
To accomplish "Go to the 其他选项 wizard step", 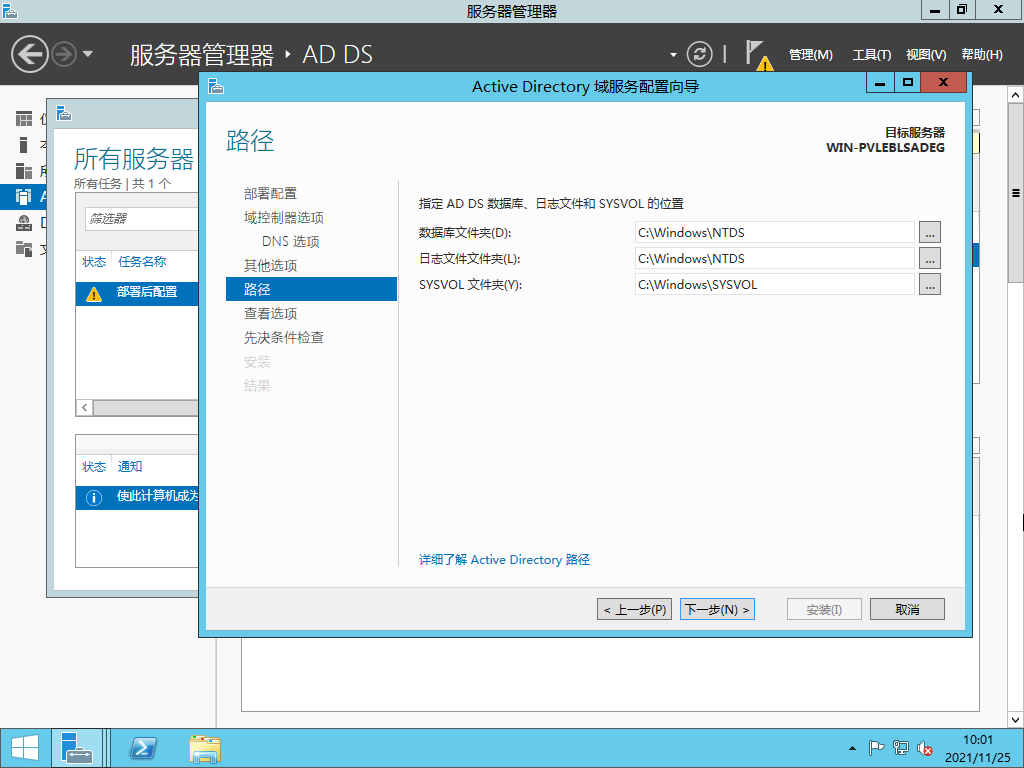I will coord(270,266).
